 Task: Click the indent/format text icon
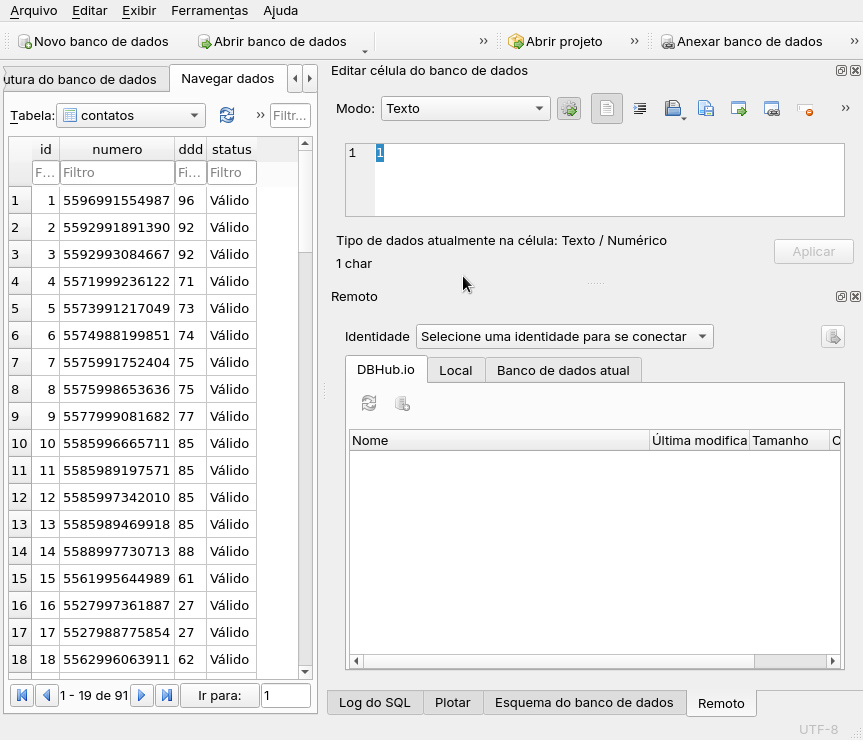point(640,109)
